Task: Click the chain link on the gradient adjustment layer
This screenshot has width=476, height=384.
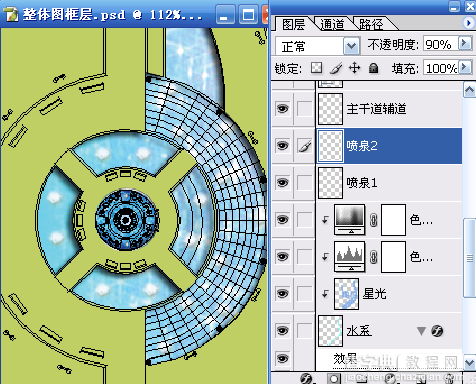Action: coord(374,220)
